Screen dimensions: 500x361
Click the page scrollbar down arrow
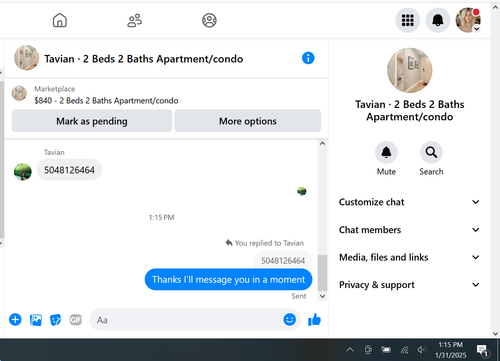(495, 333)
